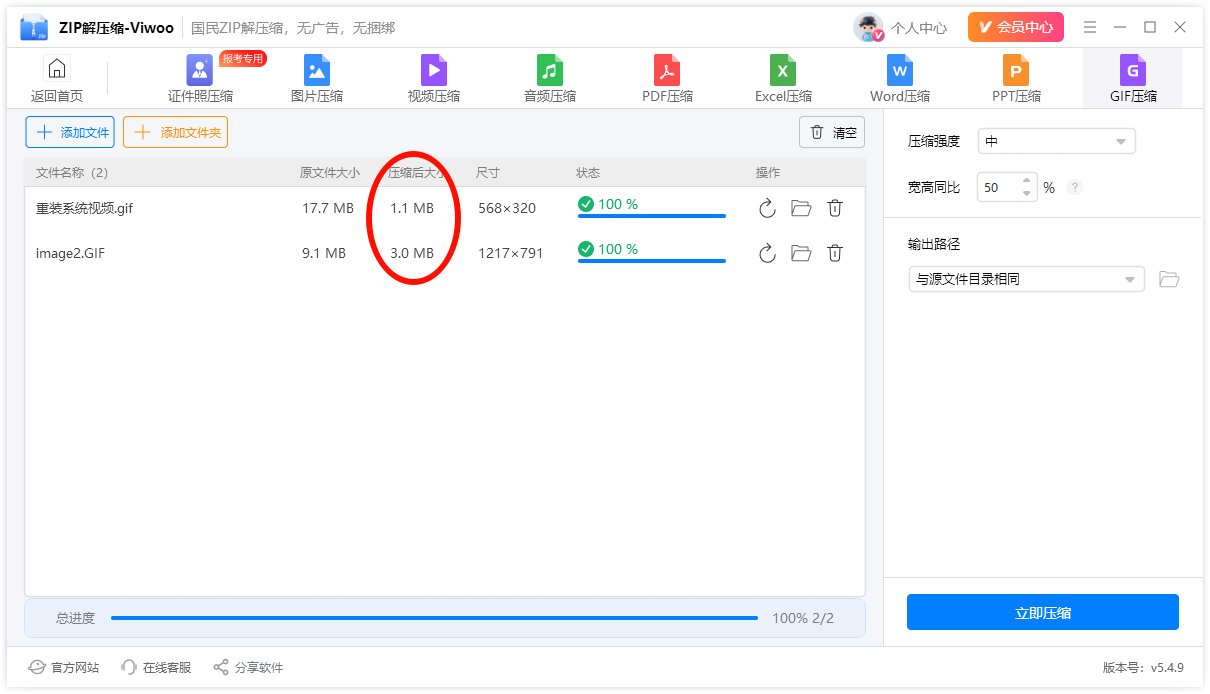1210x694 pixels.
Task: Click 添加文件 add file button
Action: 70,132
